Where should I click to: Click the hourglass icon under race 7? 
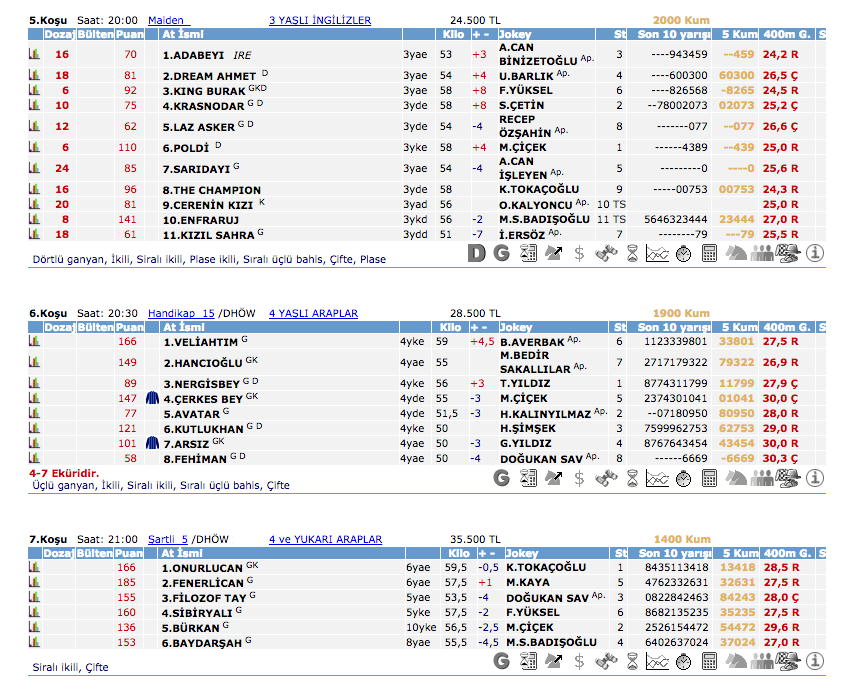click(x=632, y=661)
